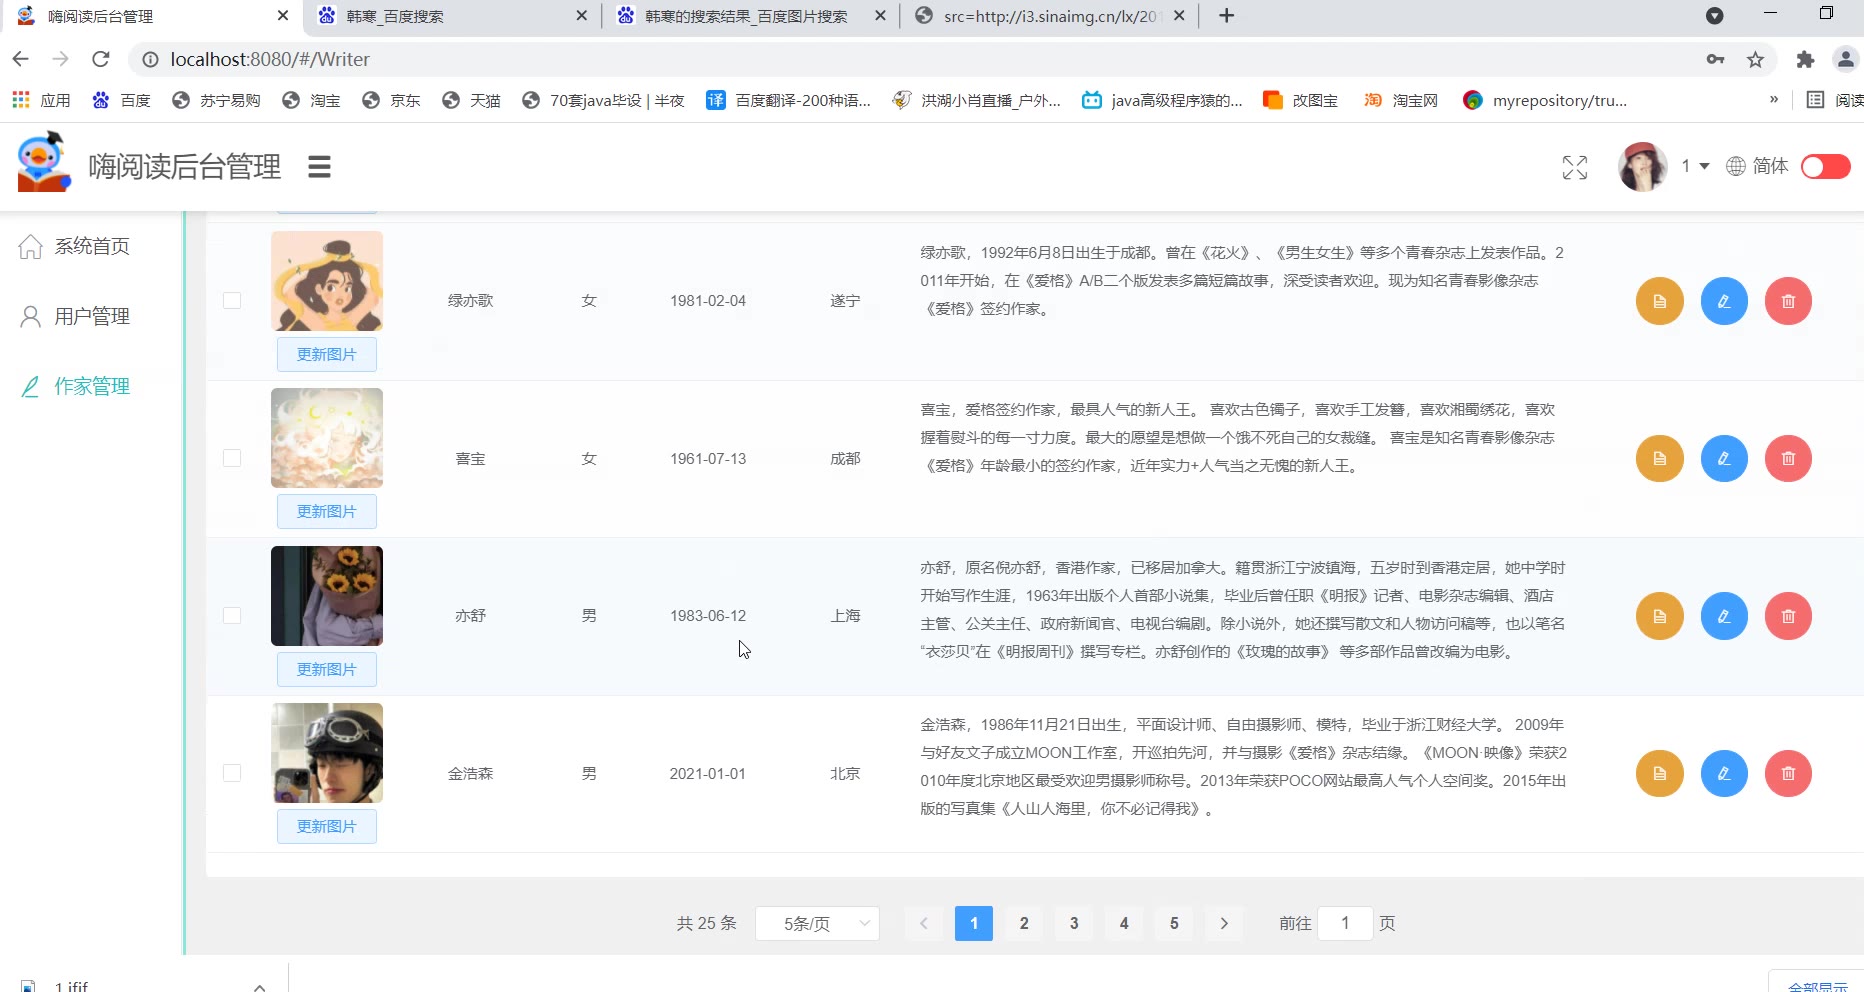Click the red delete icon for 金浩森
This screenshot has width=1864, height=992.
pyautogui.click(x=1788, y=774)
